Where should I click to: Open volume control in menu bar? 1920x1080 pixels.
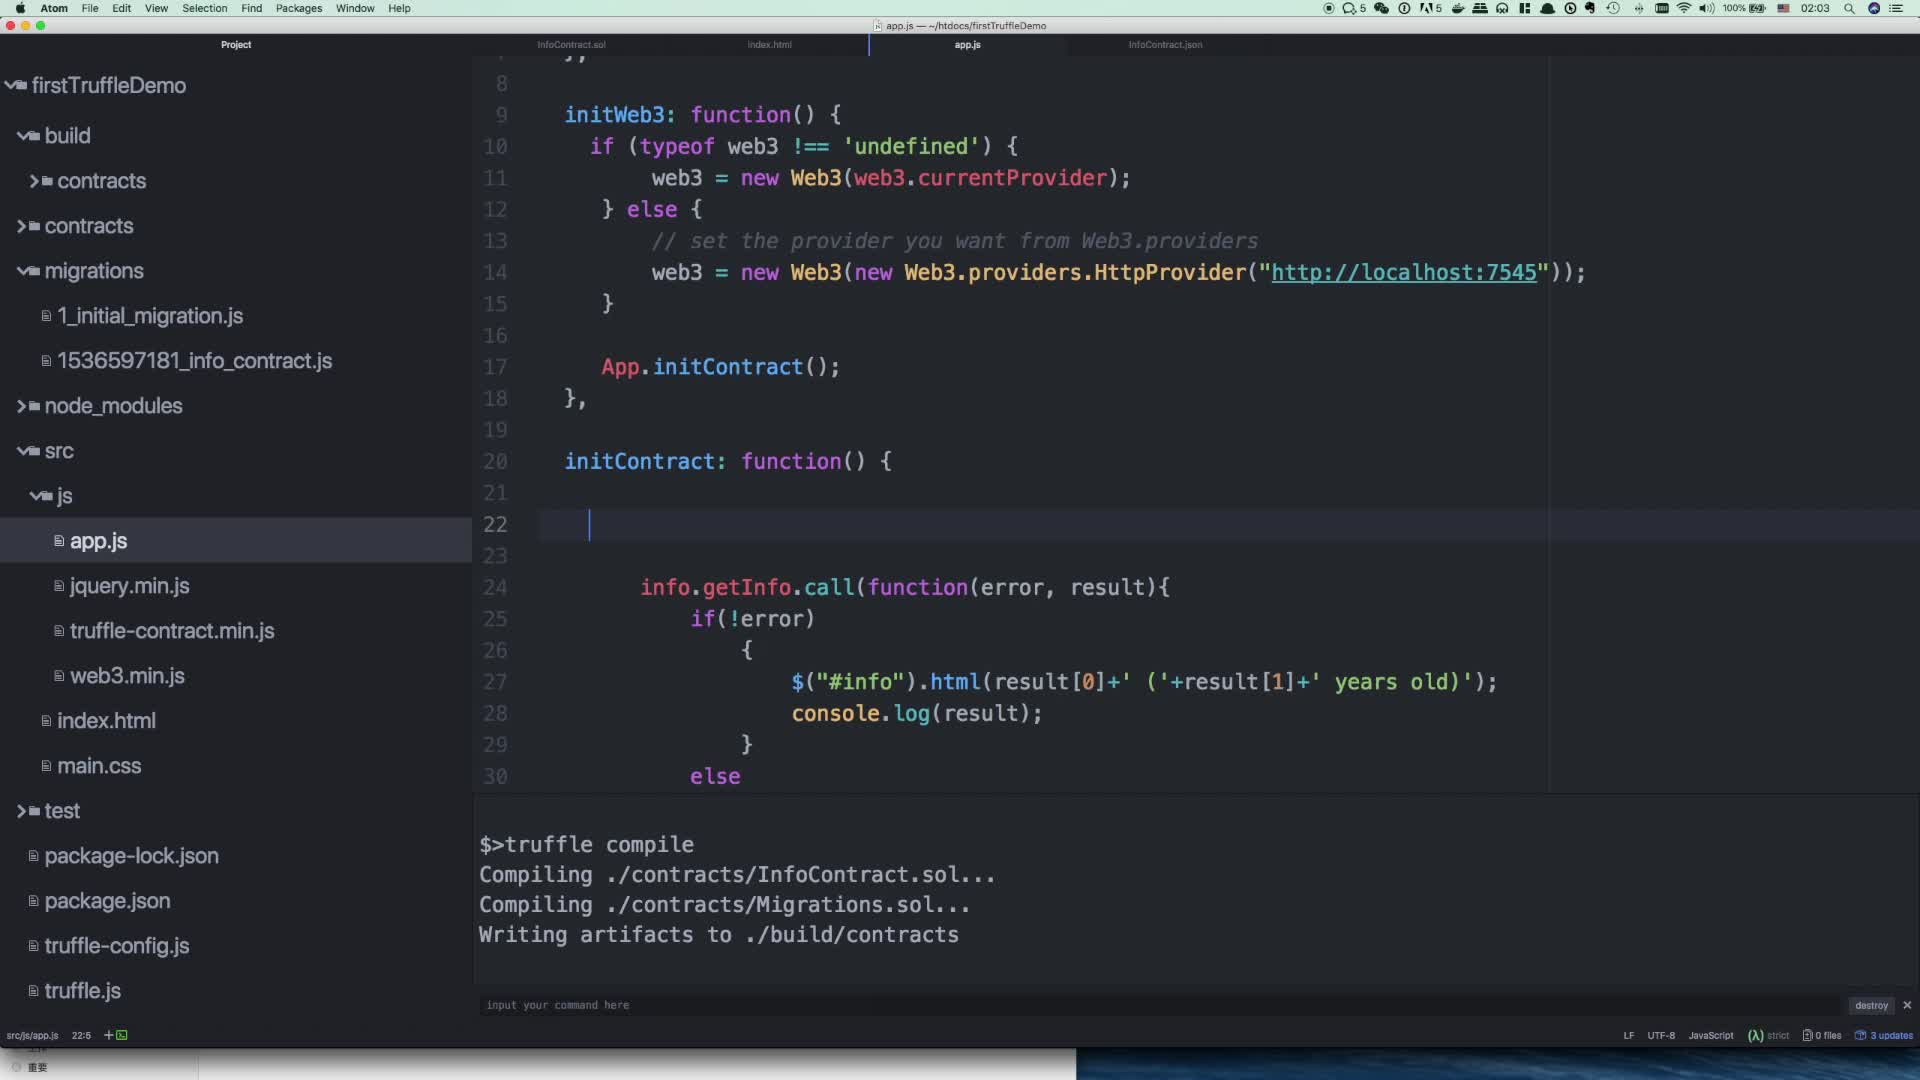[x=1706, y=8]
